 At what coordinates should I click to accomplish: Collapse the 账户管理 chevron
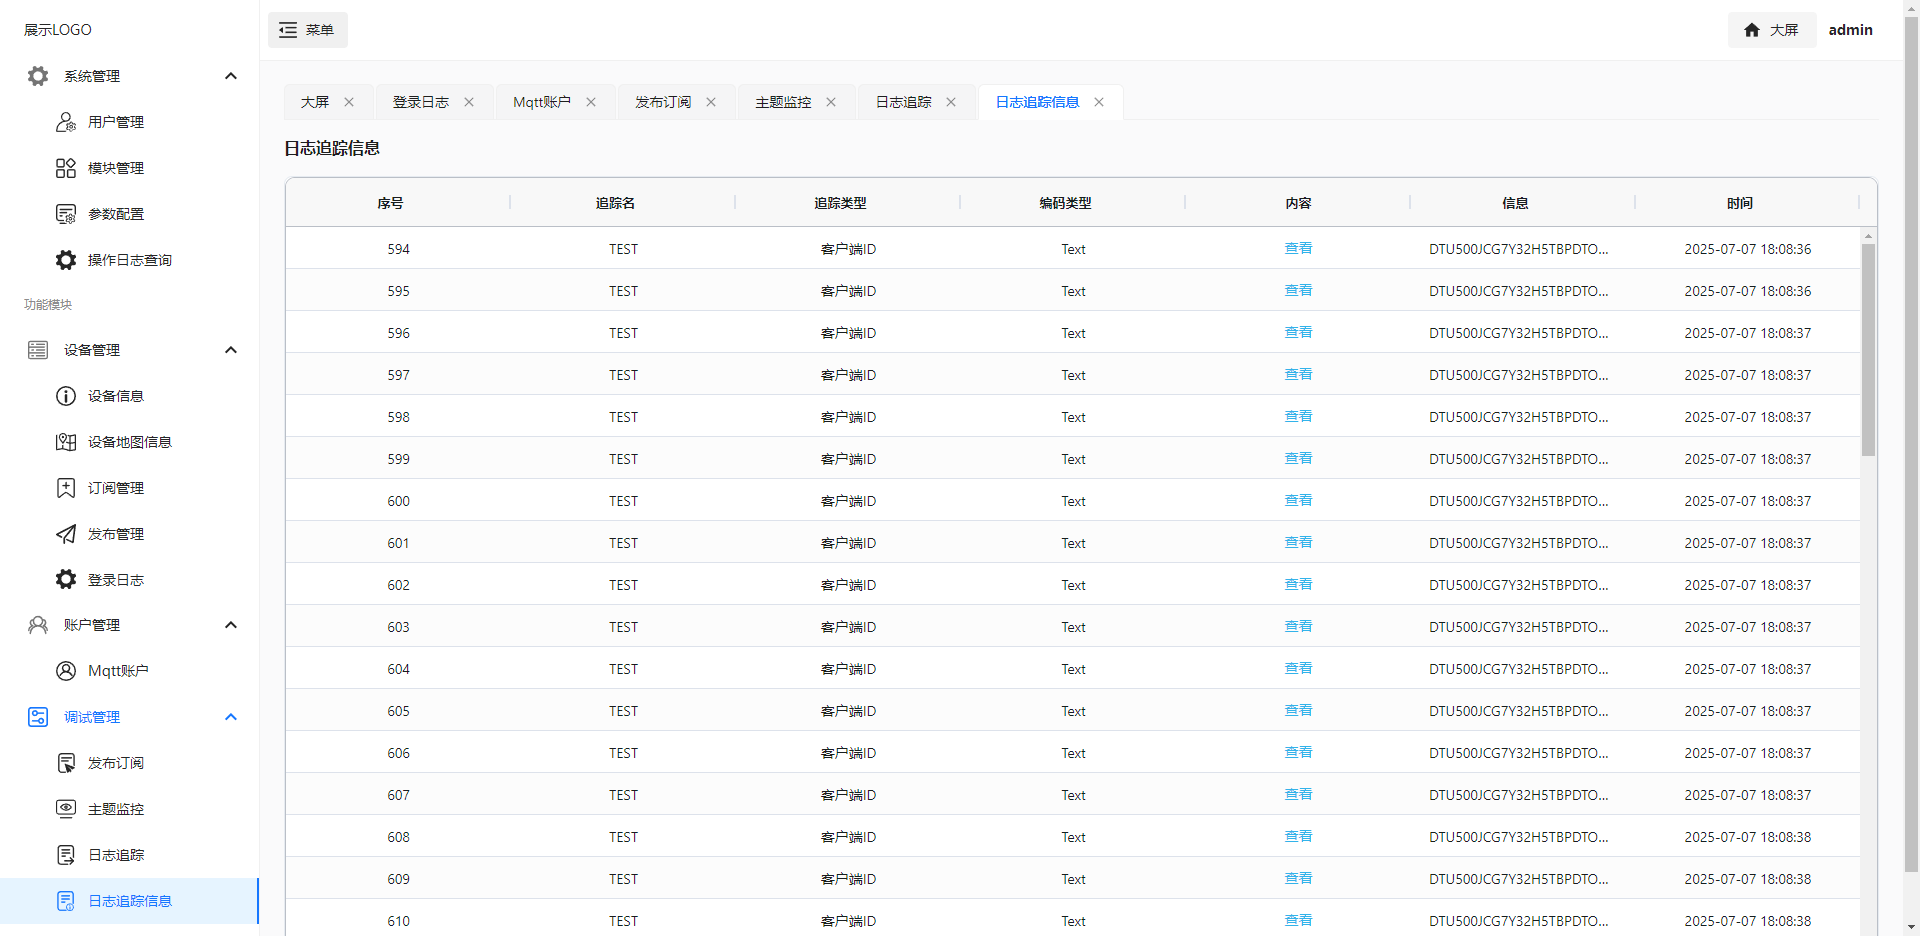pos(231,625)
